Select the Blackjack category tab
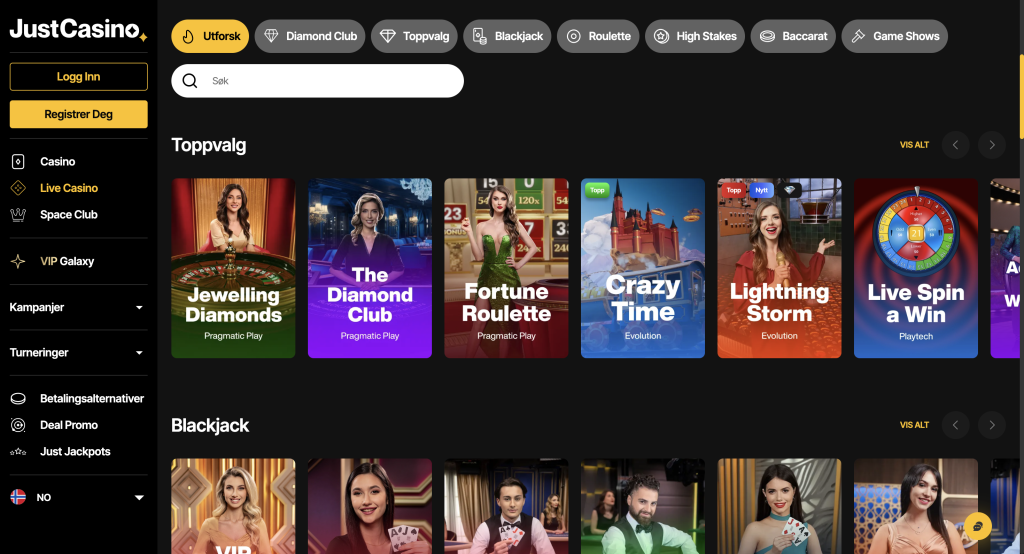Image resolution: width=1024 pixels, height=554 pixels. coord(507,36)
